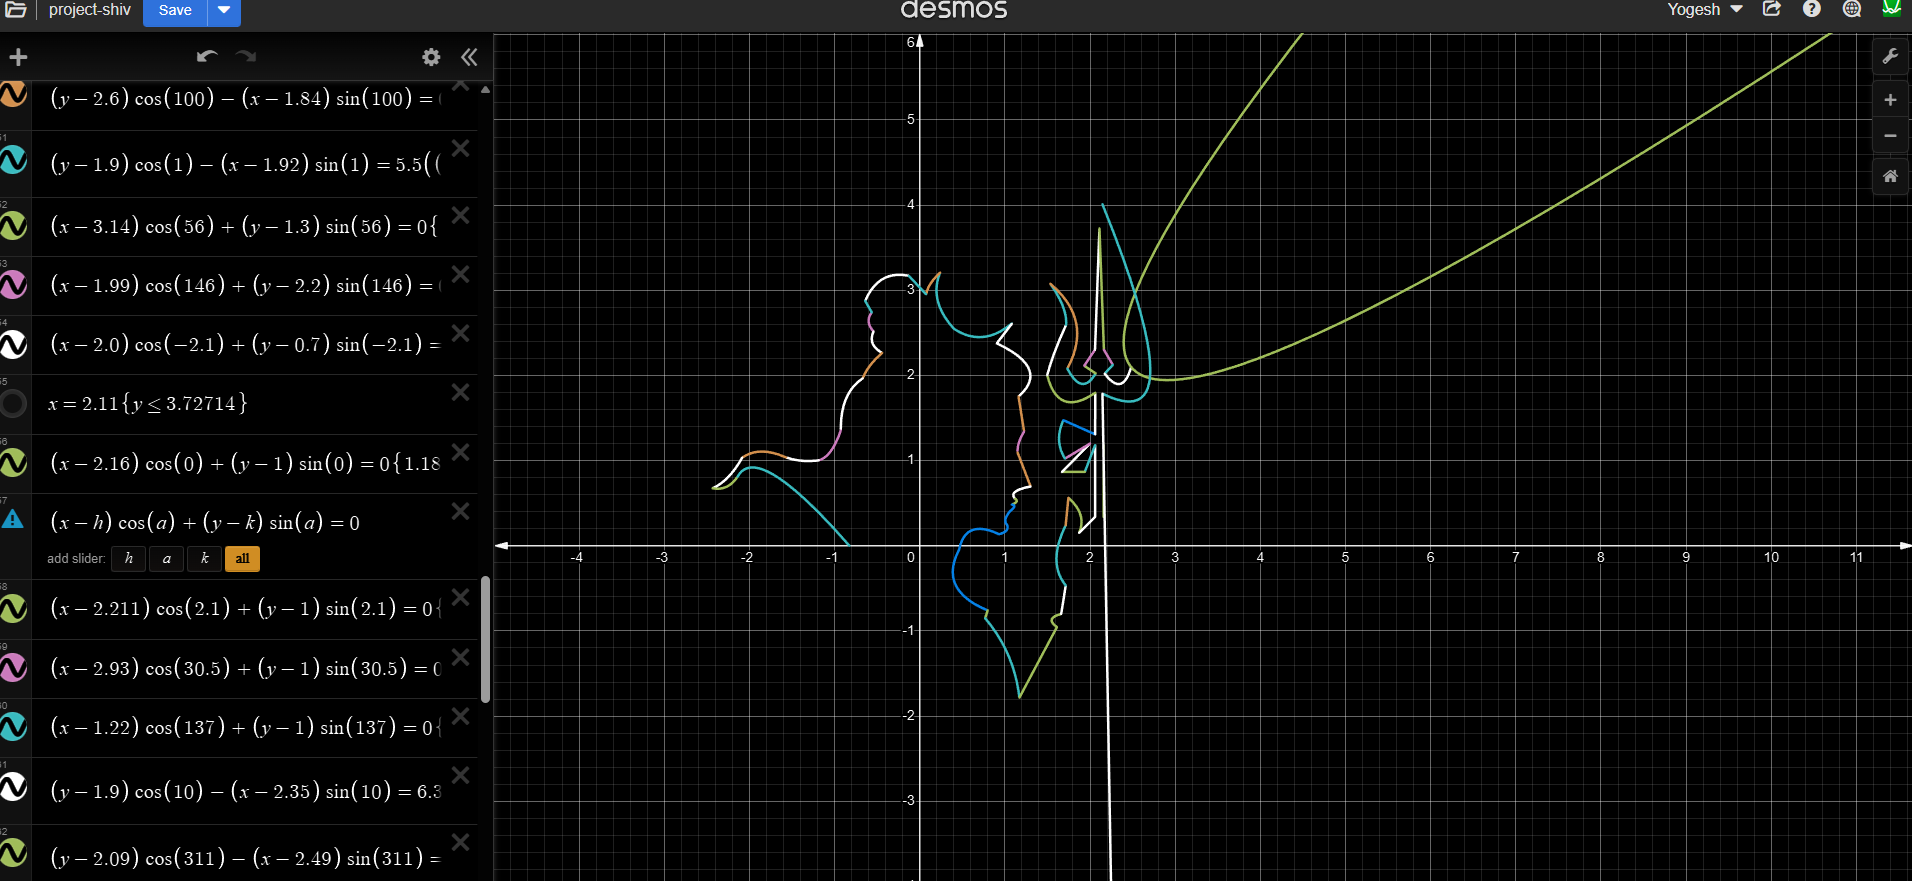This screenshot has width=1912, height=881.
Task: Hide the orange (y − 2.6)cos(100) curve
Action: (x=14, y=96)
